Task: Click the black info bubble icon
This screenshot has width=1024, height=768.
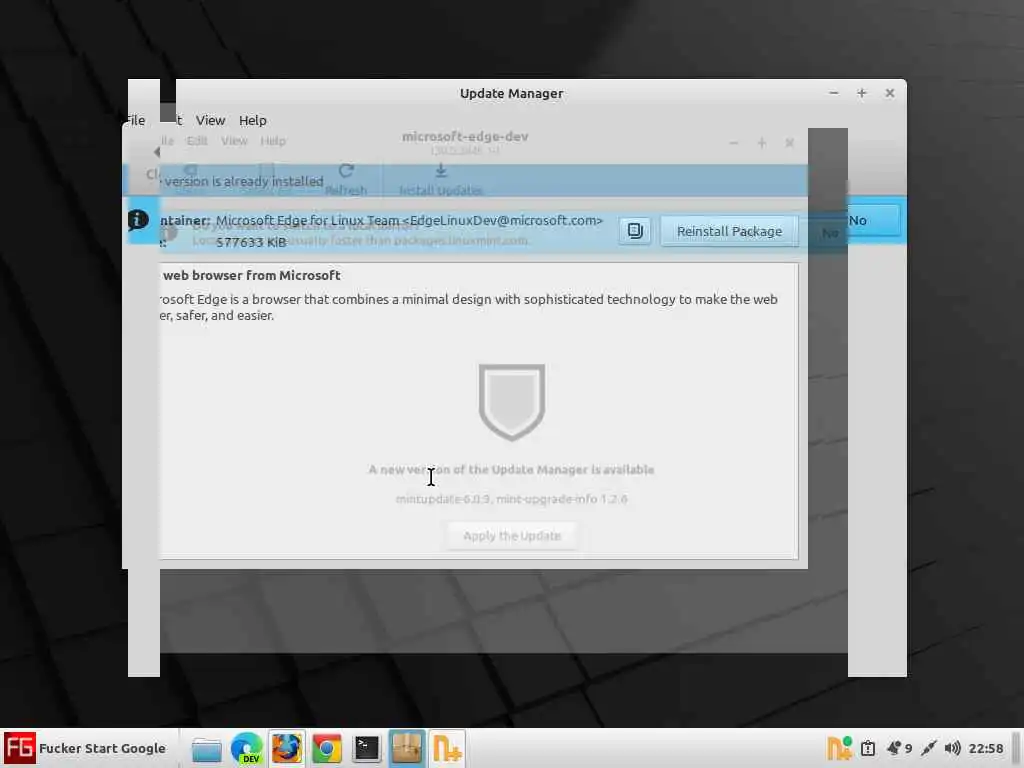Action: click(138, 220)
